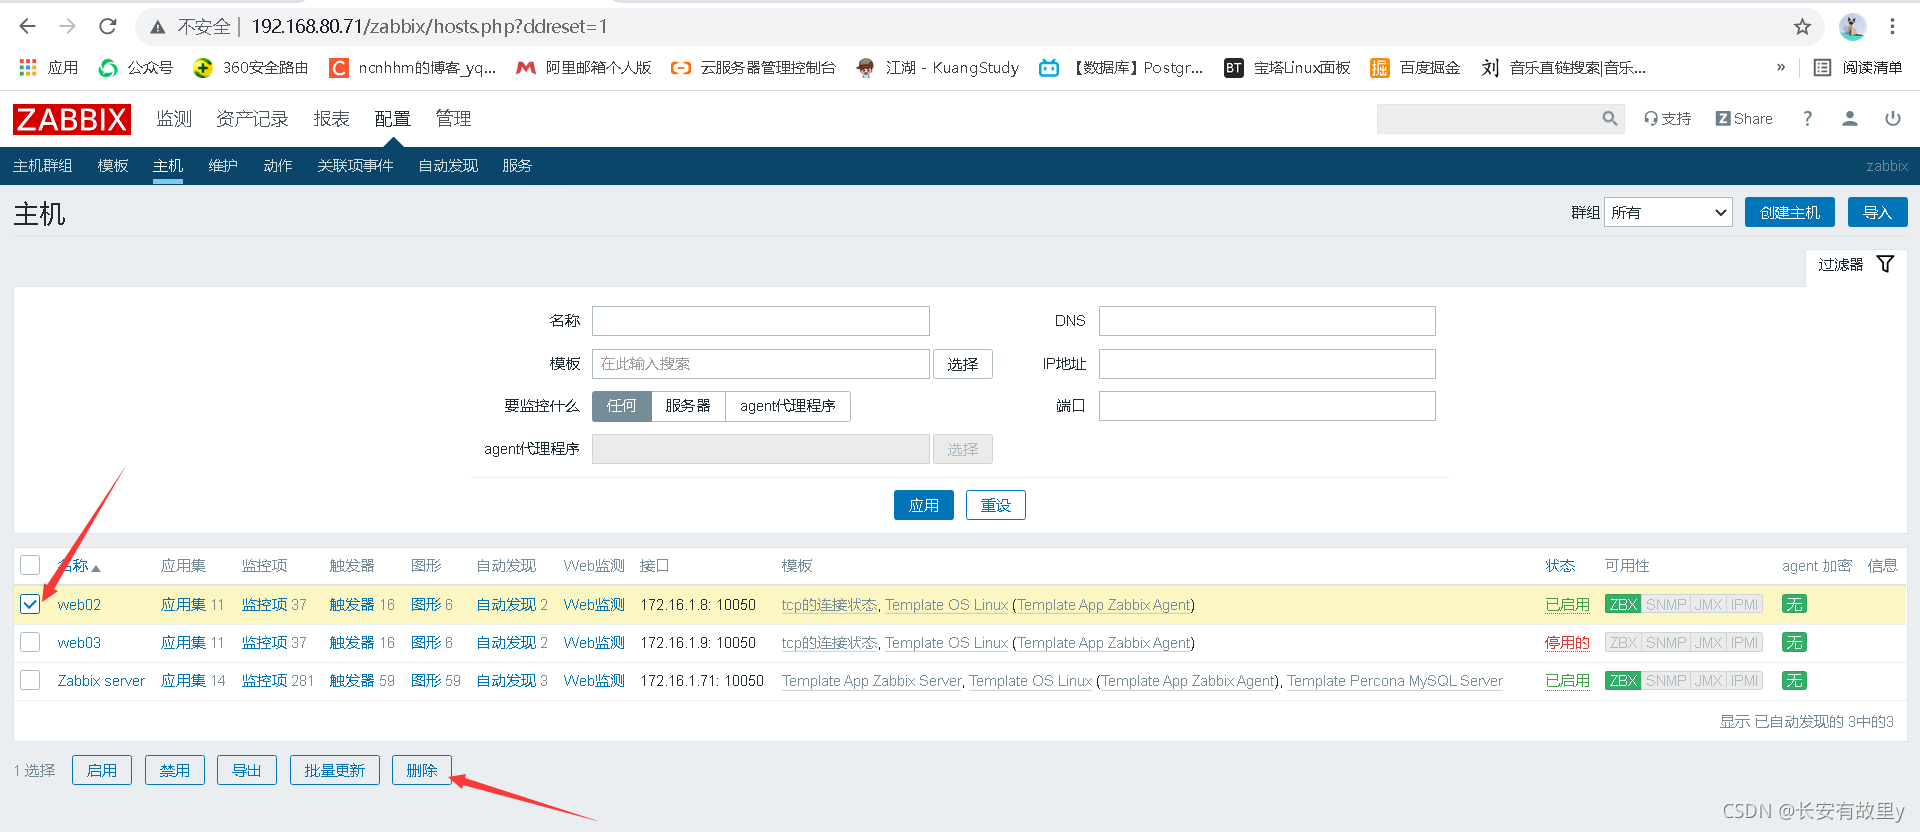Open web03 触发器 link

[352, 643]
